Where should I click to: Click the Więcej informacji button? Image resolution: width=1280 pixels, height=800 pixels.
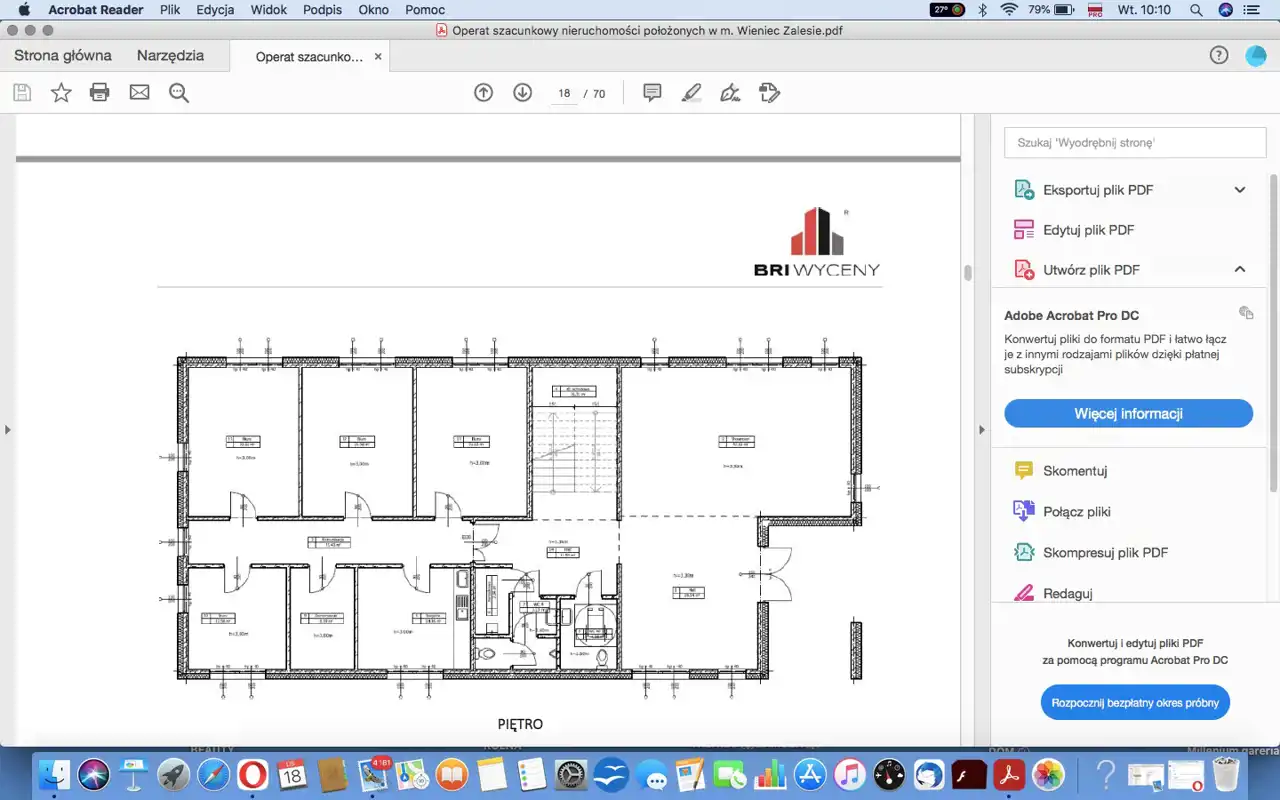pyautogui.click(x=1128, y=413)
